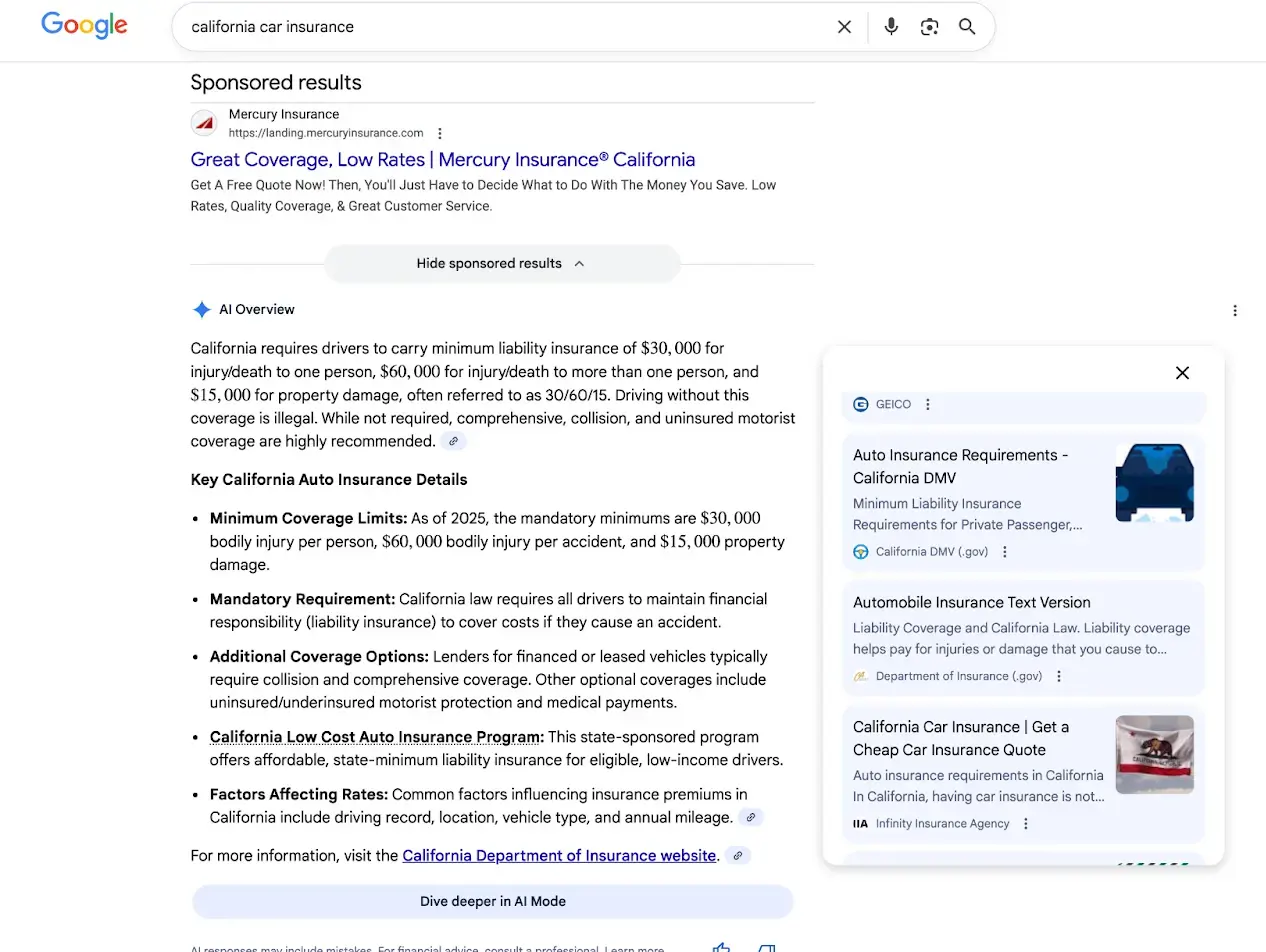The image size is (1266, 952).
Task: Open the Infinity Insurance Agency source options
Action: point(1026,824)
